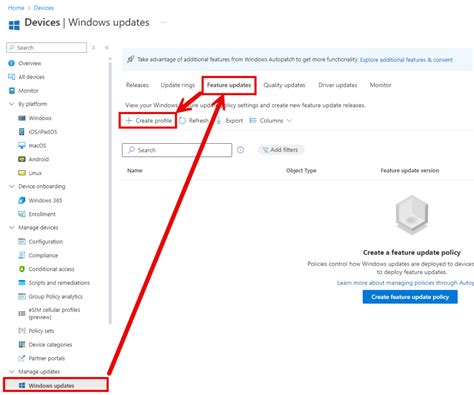The image size is (474, 395).
Task: Click Create feature update policy button
Action: [x=410, y=297]
